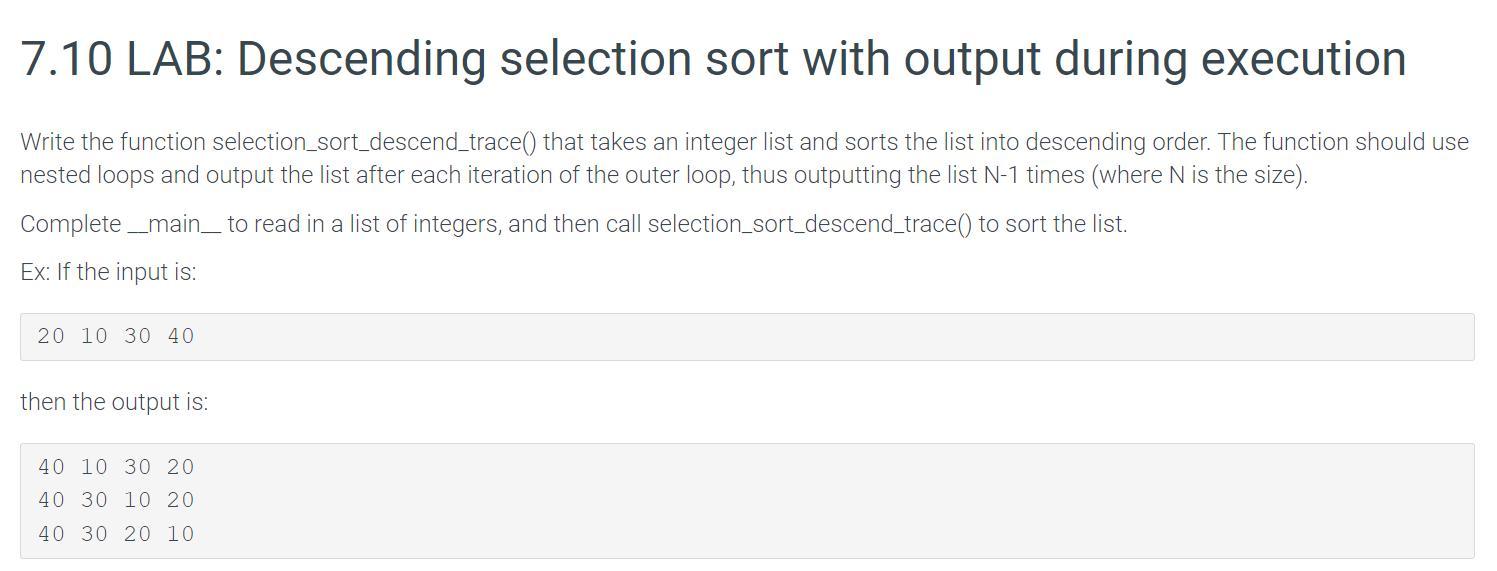Click the example input box showing 20 10 30 40
This screenshot has width=1497, height=571.
pos(747,337)
